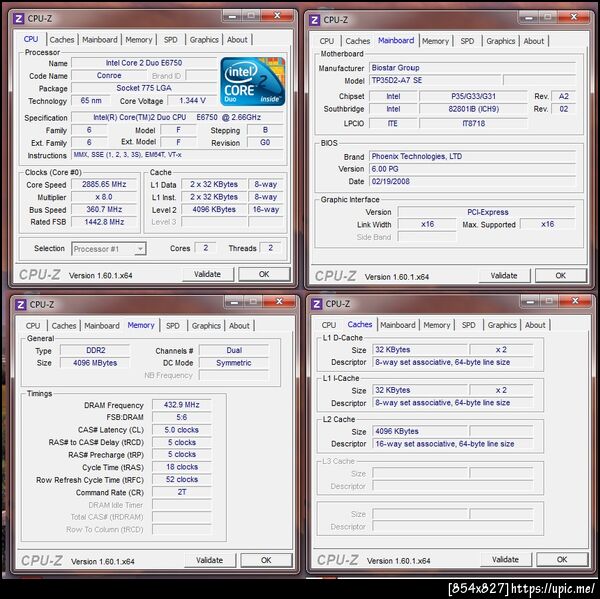The height and width of the screenshot is (599, 600).
Task: Click the CPU-Z icon in Caches window title bar
Action: tap(316, 304)
